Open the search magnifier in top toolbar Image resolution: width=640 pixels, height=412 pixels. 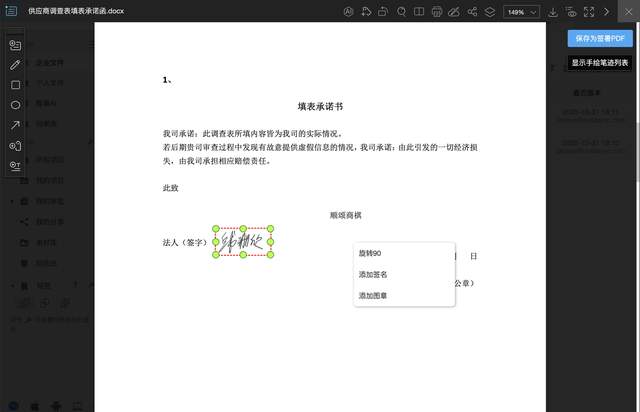[401, 12]
